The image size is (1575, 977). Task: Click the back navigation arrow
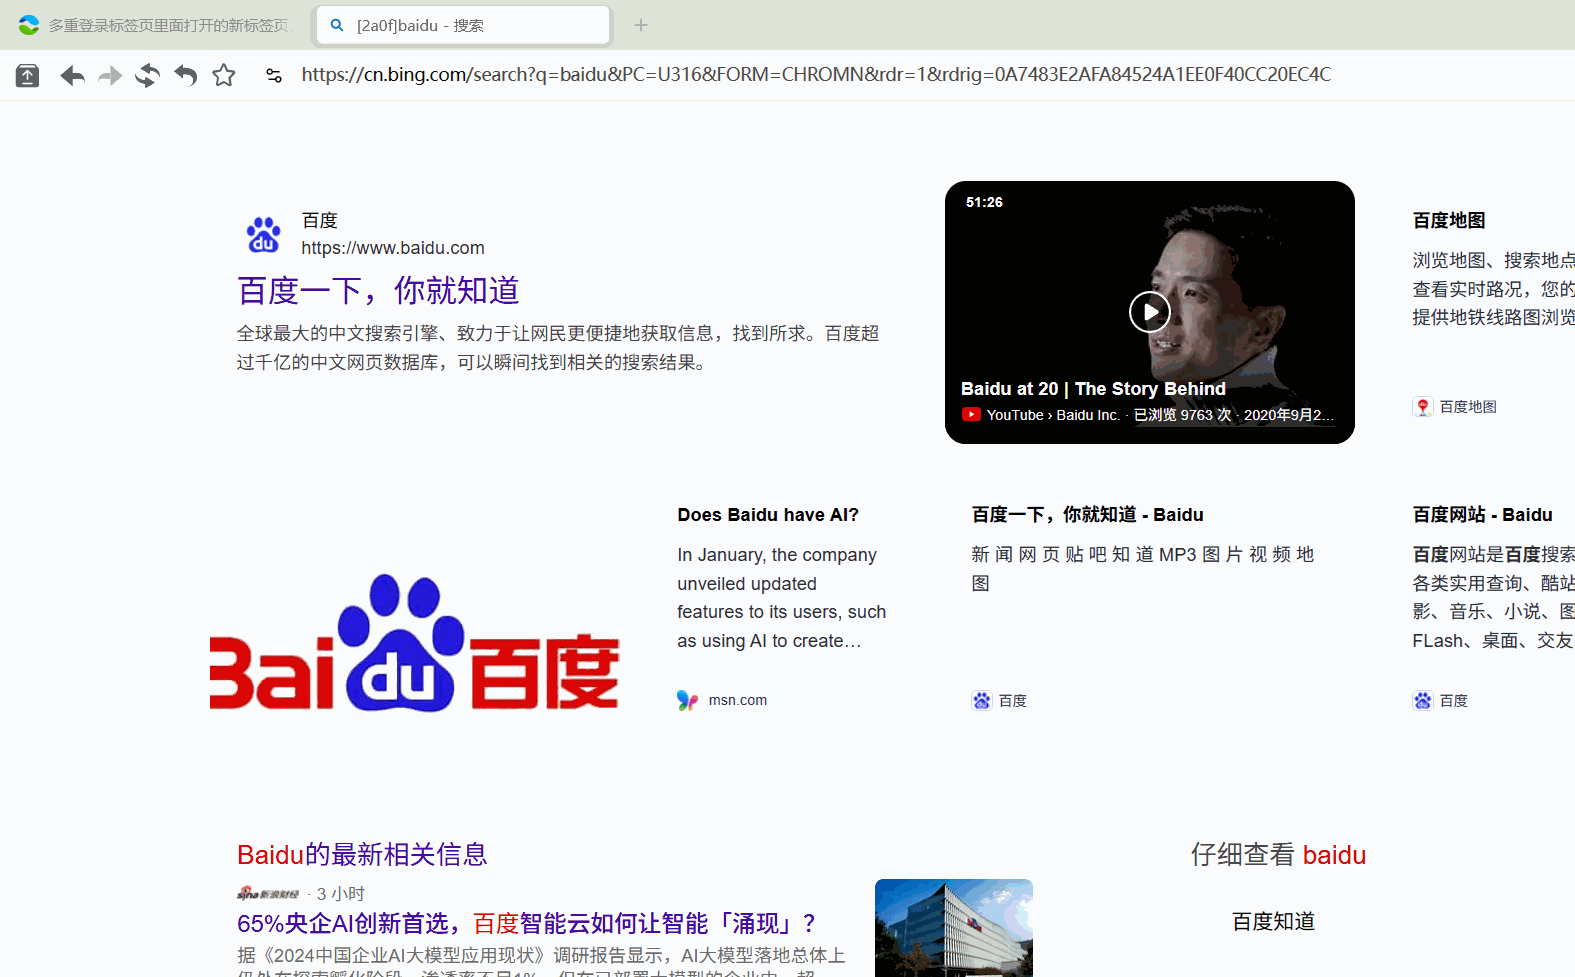pyautogui.click(x=72, y=76)
